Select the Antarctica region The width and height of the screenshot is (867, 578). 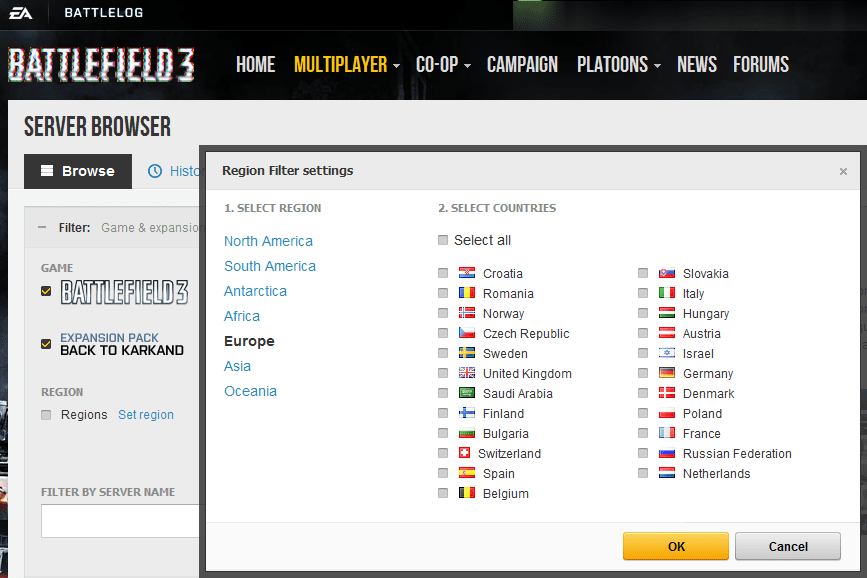coord(255,291)
